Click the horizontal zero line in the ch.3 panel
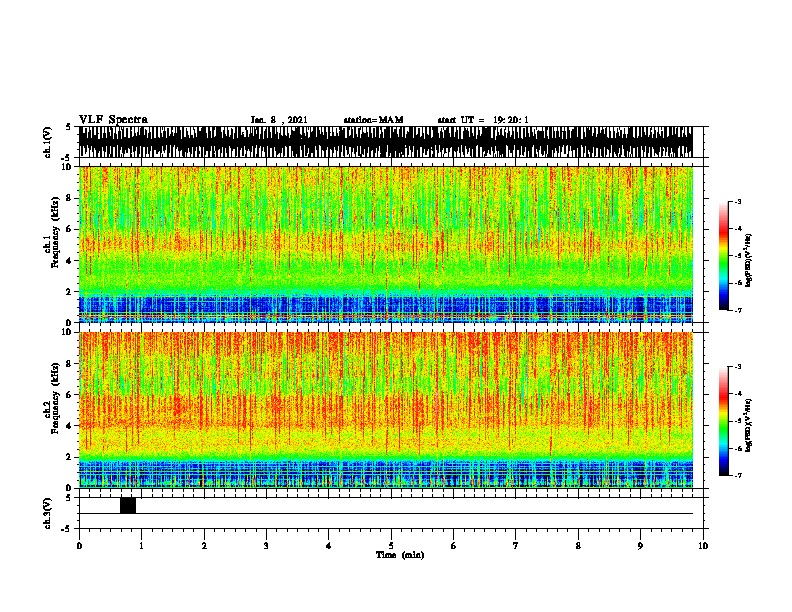 (386, 514)
